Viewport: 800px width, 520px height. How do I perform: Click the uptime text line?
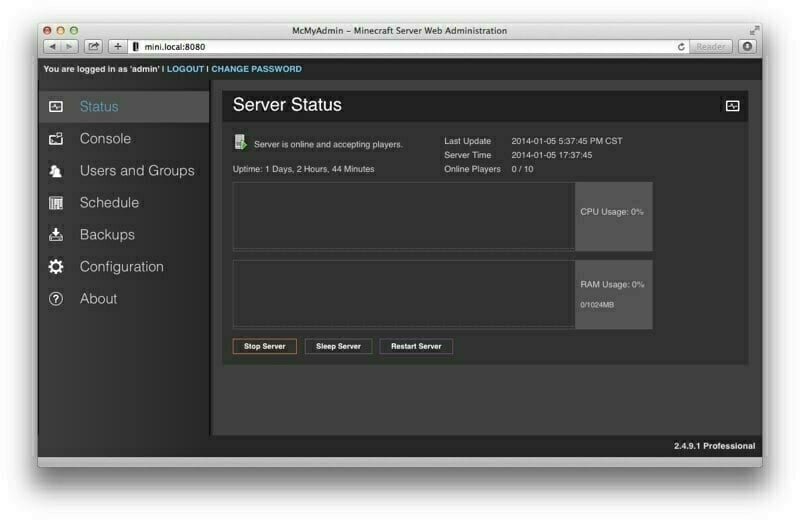pyautogui.click(x=304, y=169)
